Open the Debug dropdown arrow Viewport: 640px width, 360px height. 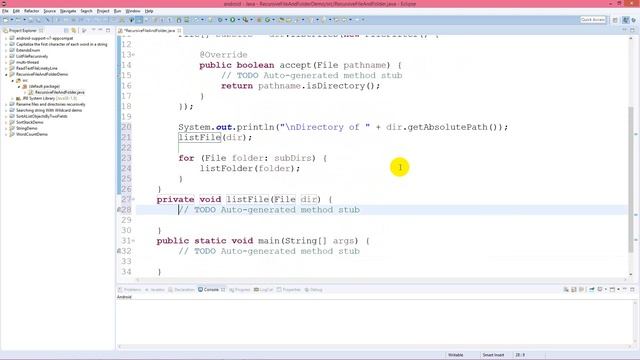coord(226,20)
